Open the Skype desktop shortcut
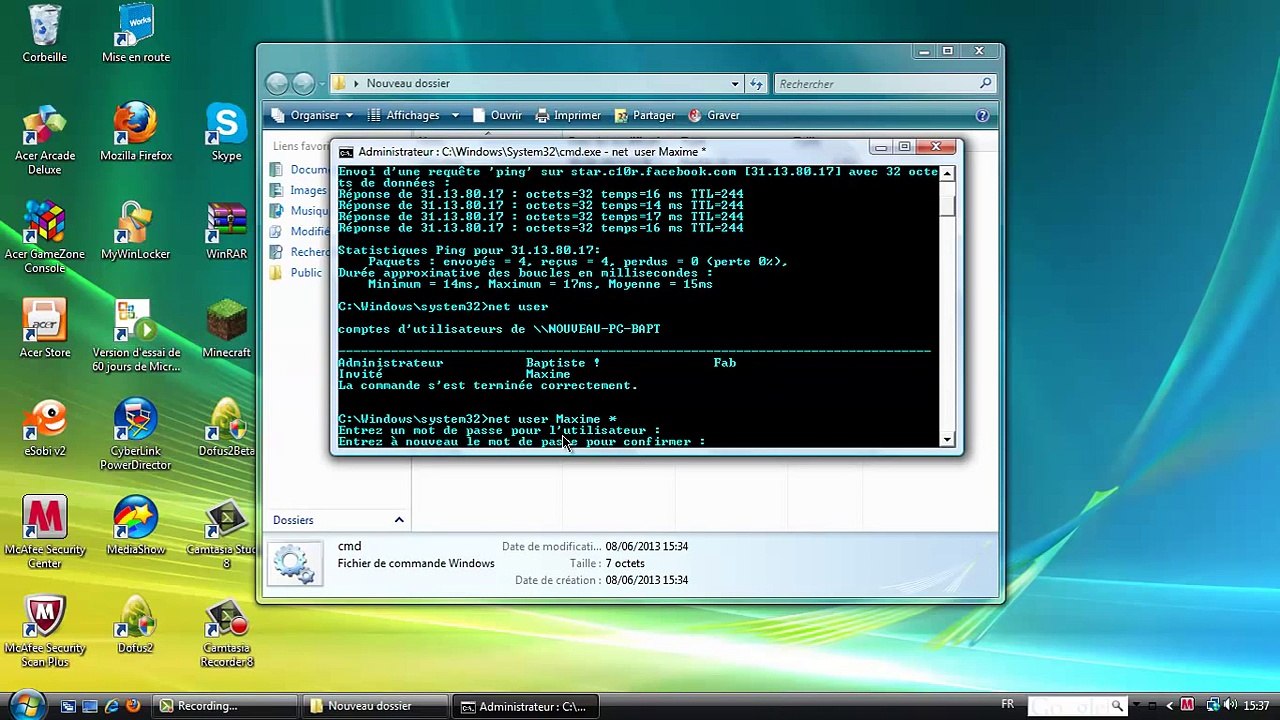This screenshot has height=720, width=1280. tap(227, 132)
